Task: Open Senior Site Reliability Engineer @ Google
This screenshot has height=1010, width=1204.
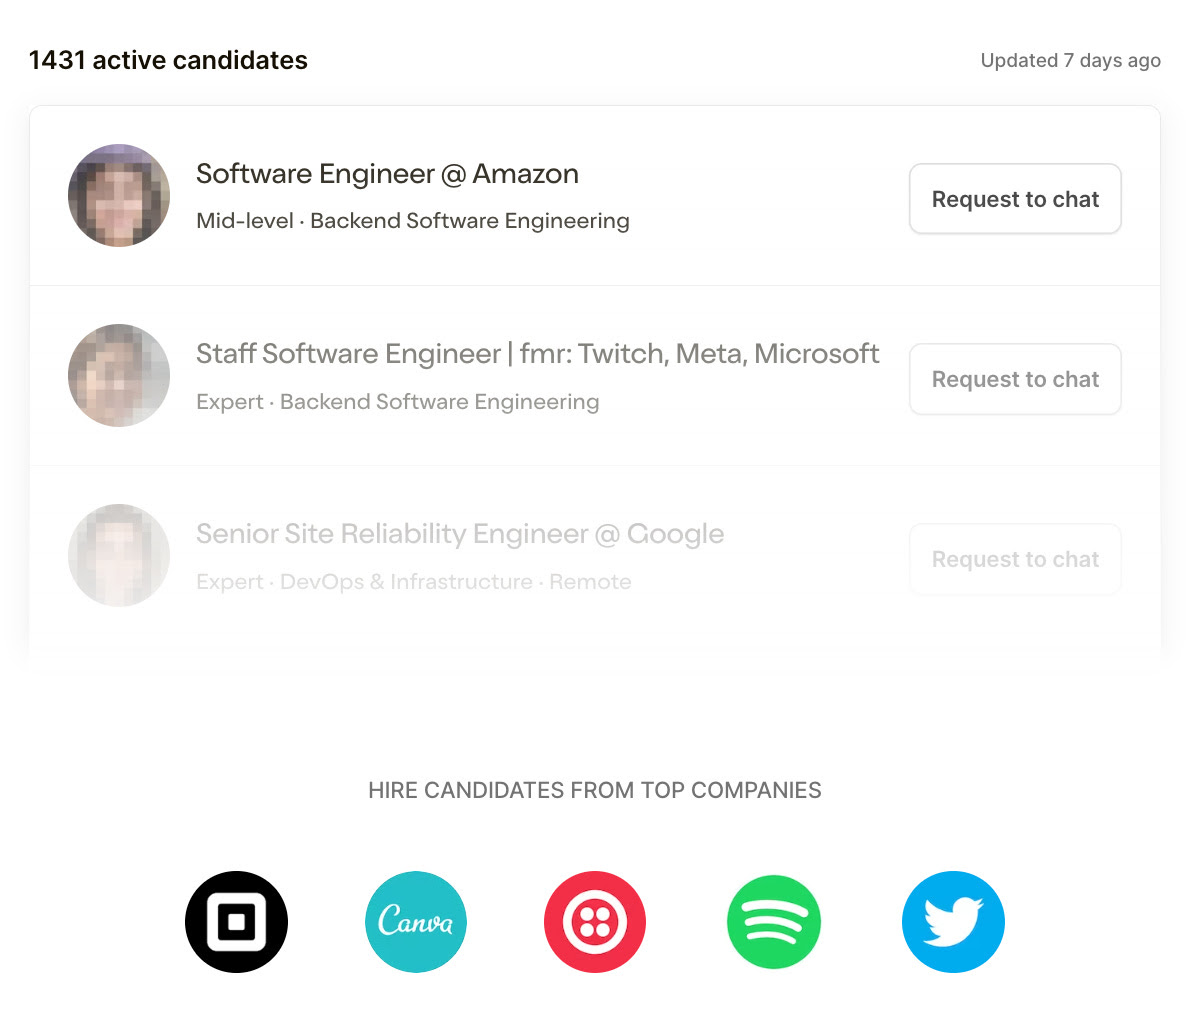Action: [x=460, y=534]
